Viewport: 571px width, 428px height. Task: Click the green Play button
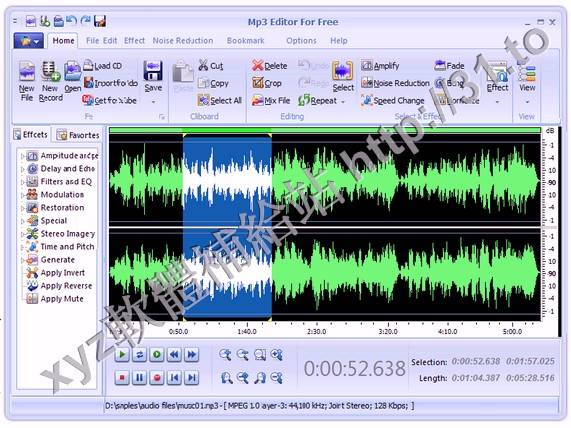(x=122, y=354)
